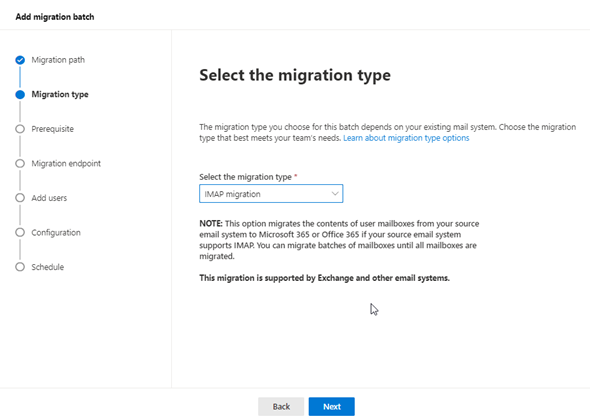Click the Add users step circle
The image size is (611, 420).
tap(20, 198)
